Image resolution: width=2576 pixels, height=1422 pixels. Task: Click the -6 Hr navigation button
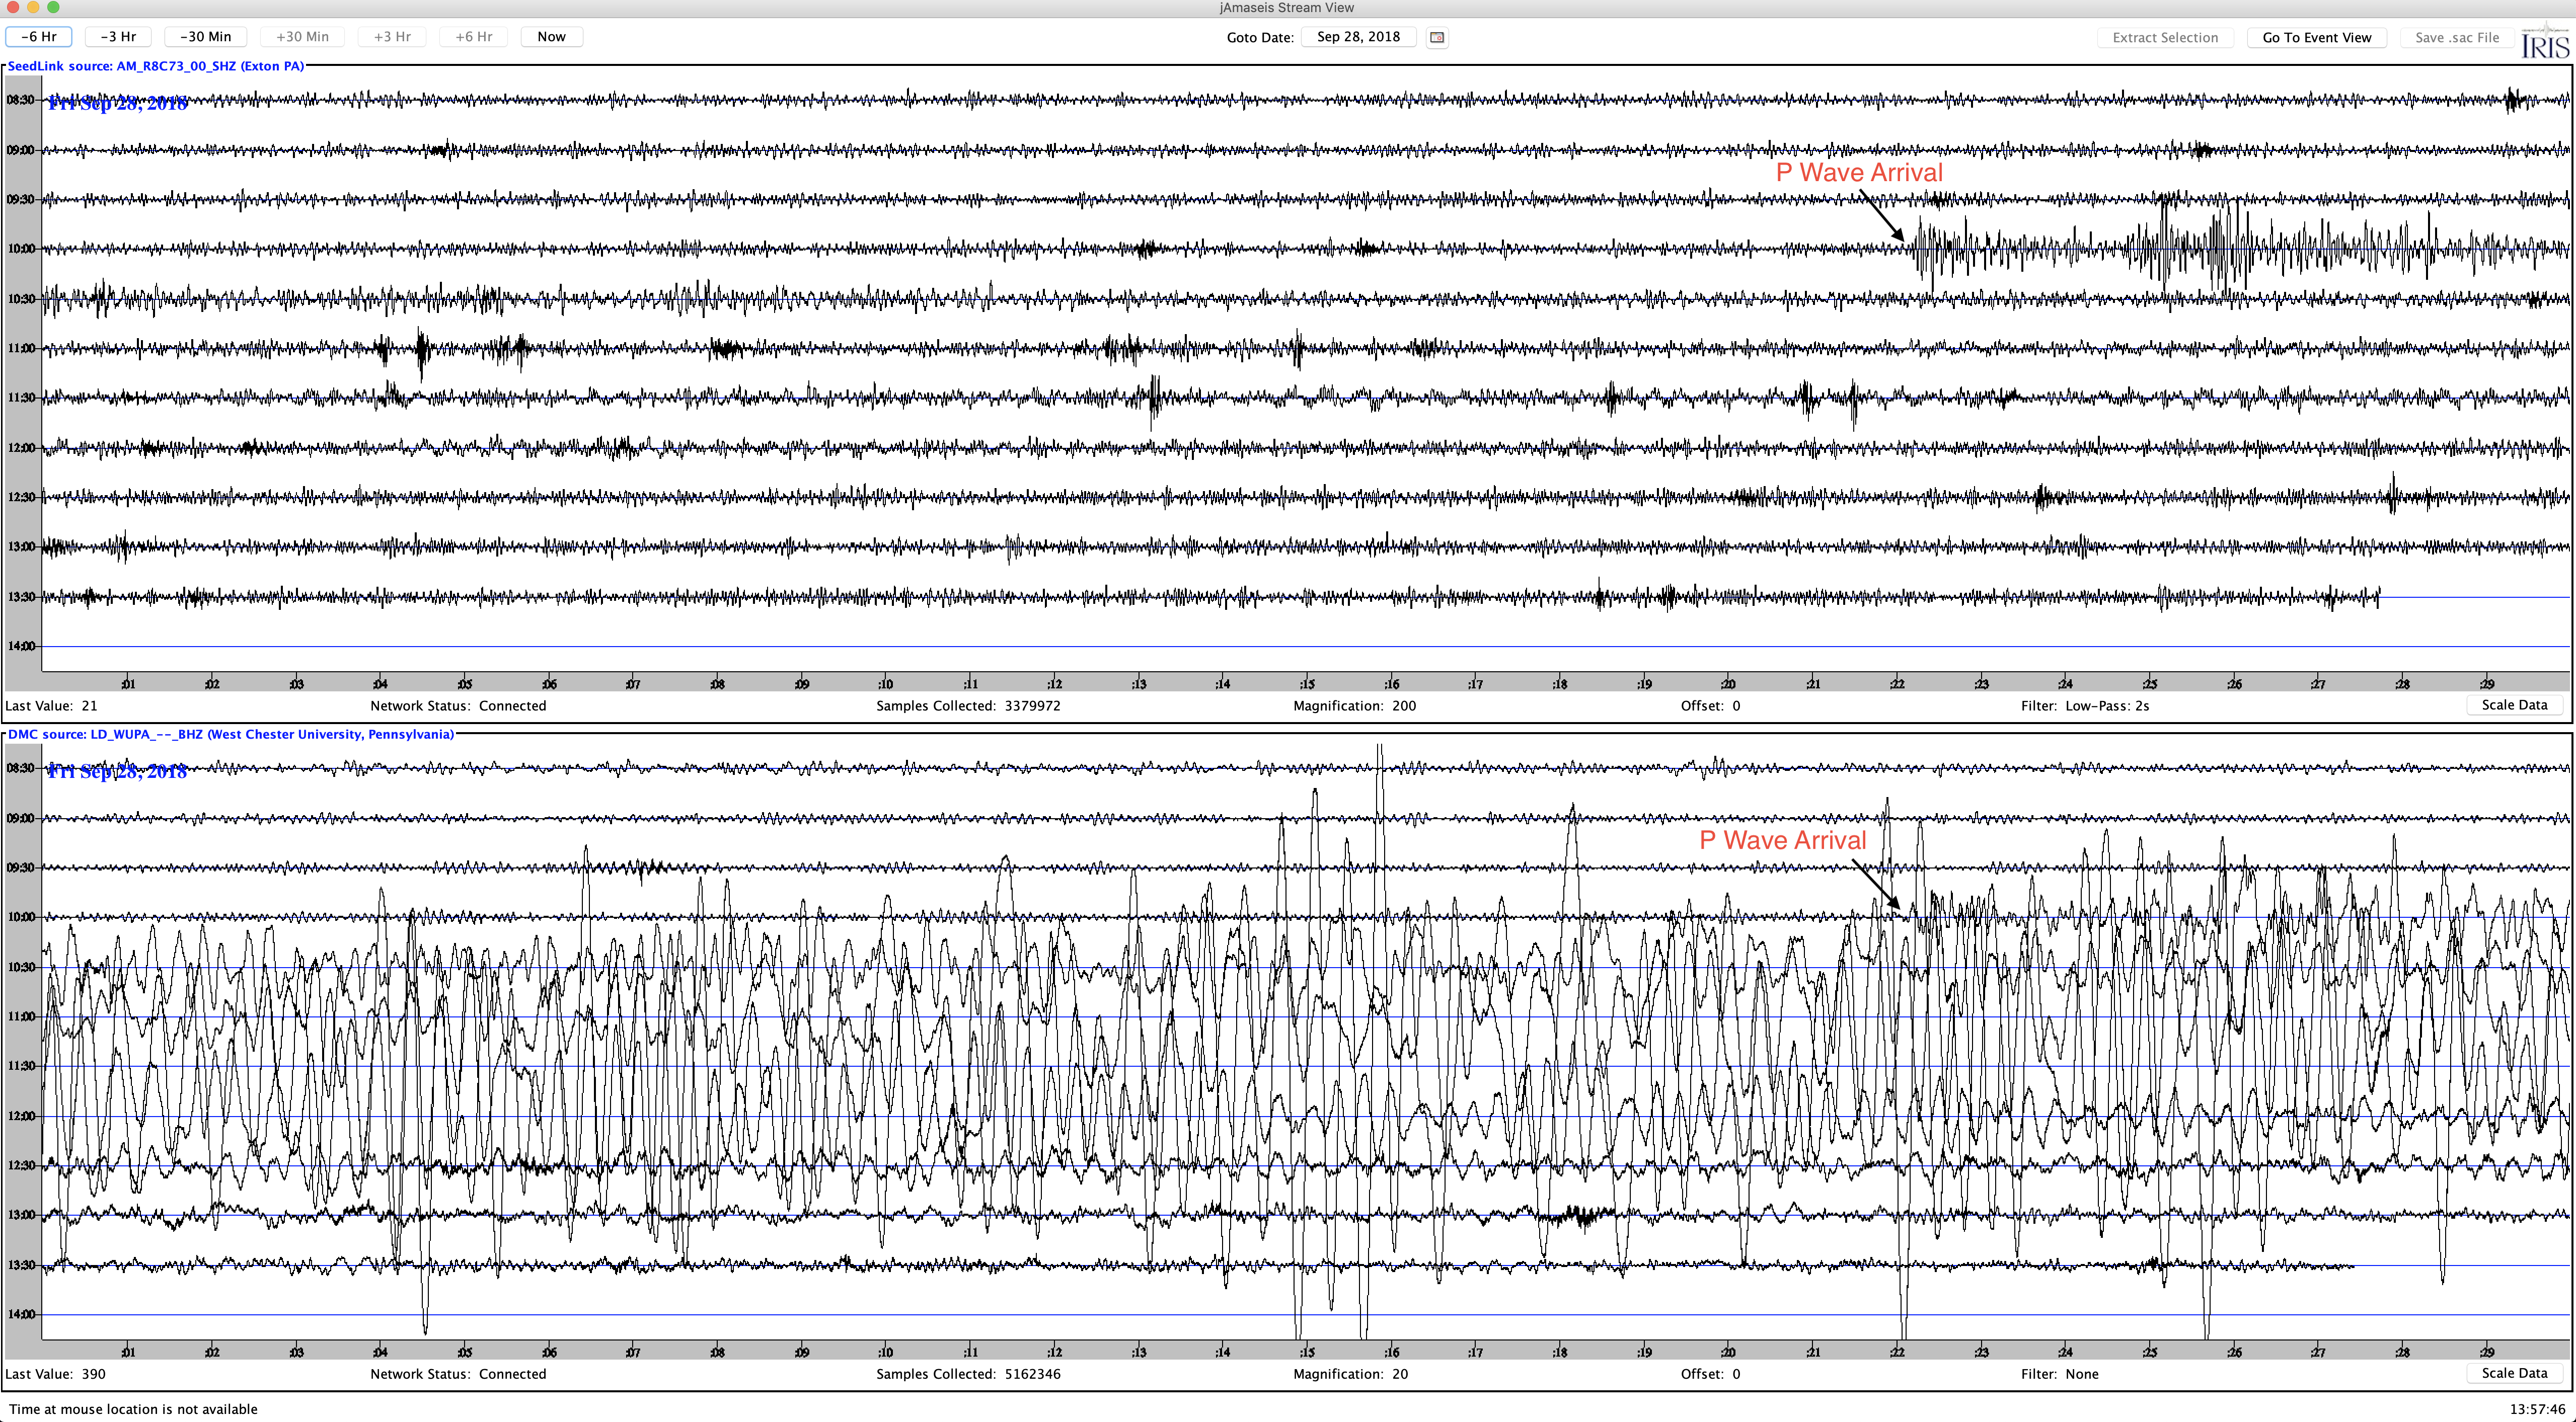(39, 37)
